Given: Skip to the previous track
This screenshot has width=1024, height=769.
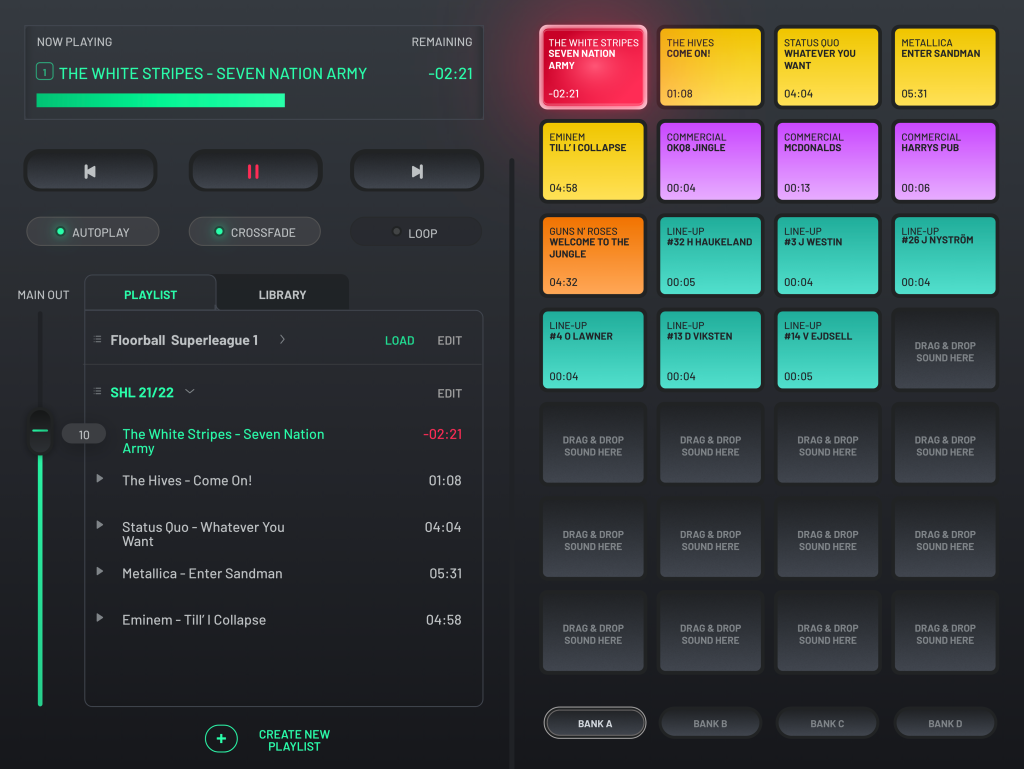Looking at the screenshot, I should coord(90,172).
